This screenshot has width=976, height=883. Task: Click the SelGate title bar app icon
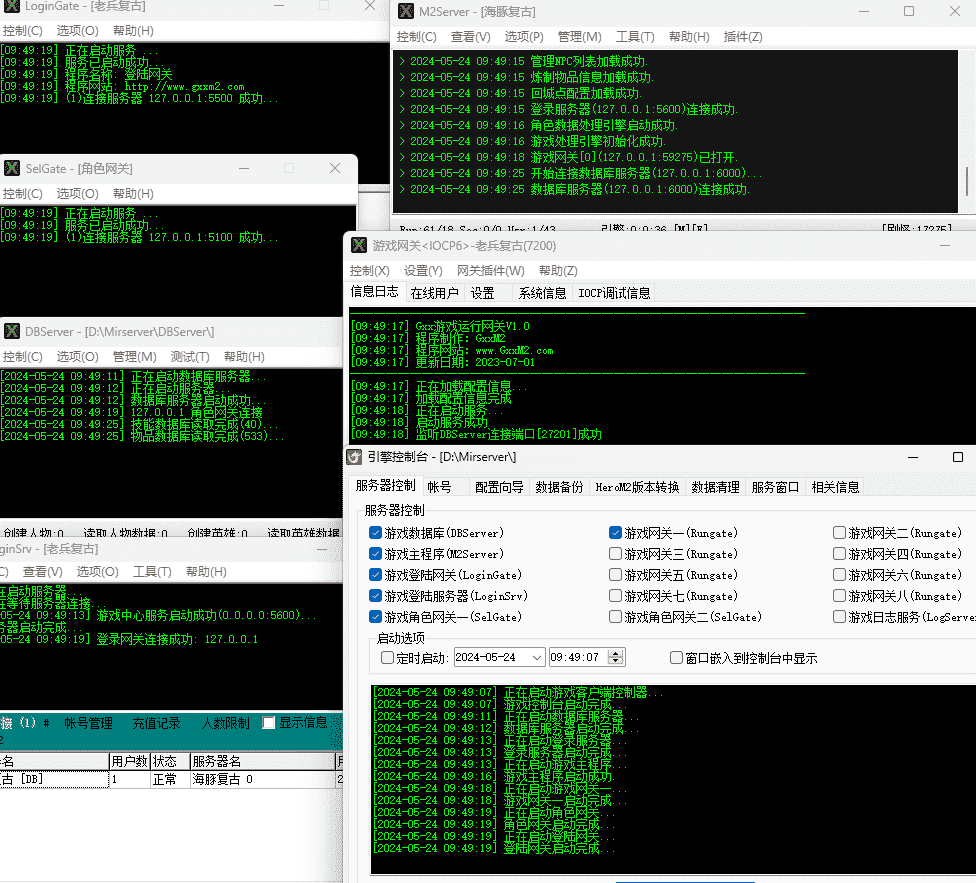click(12, 168)
